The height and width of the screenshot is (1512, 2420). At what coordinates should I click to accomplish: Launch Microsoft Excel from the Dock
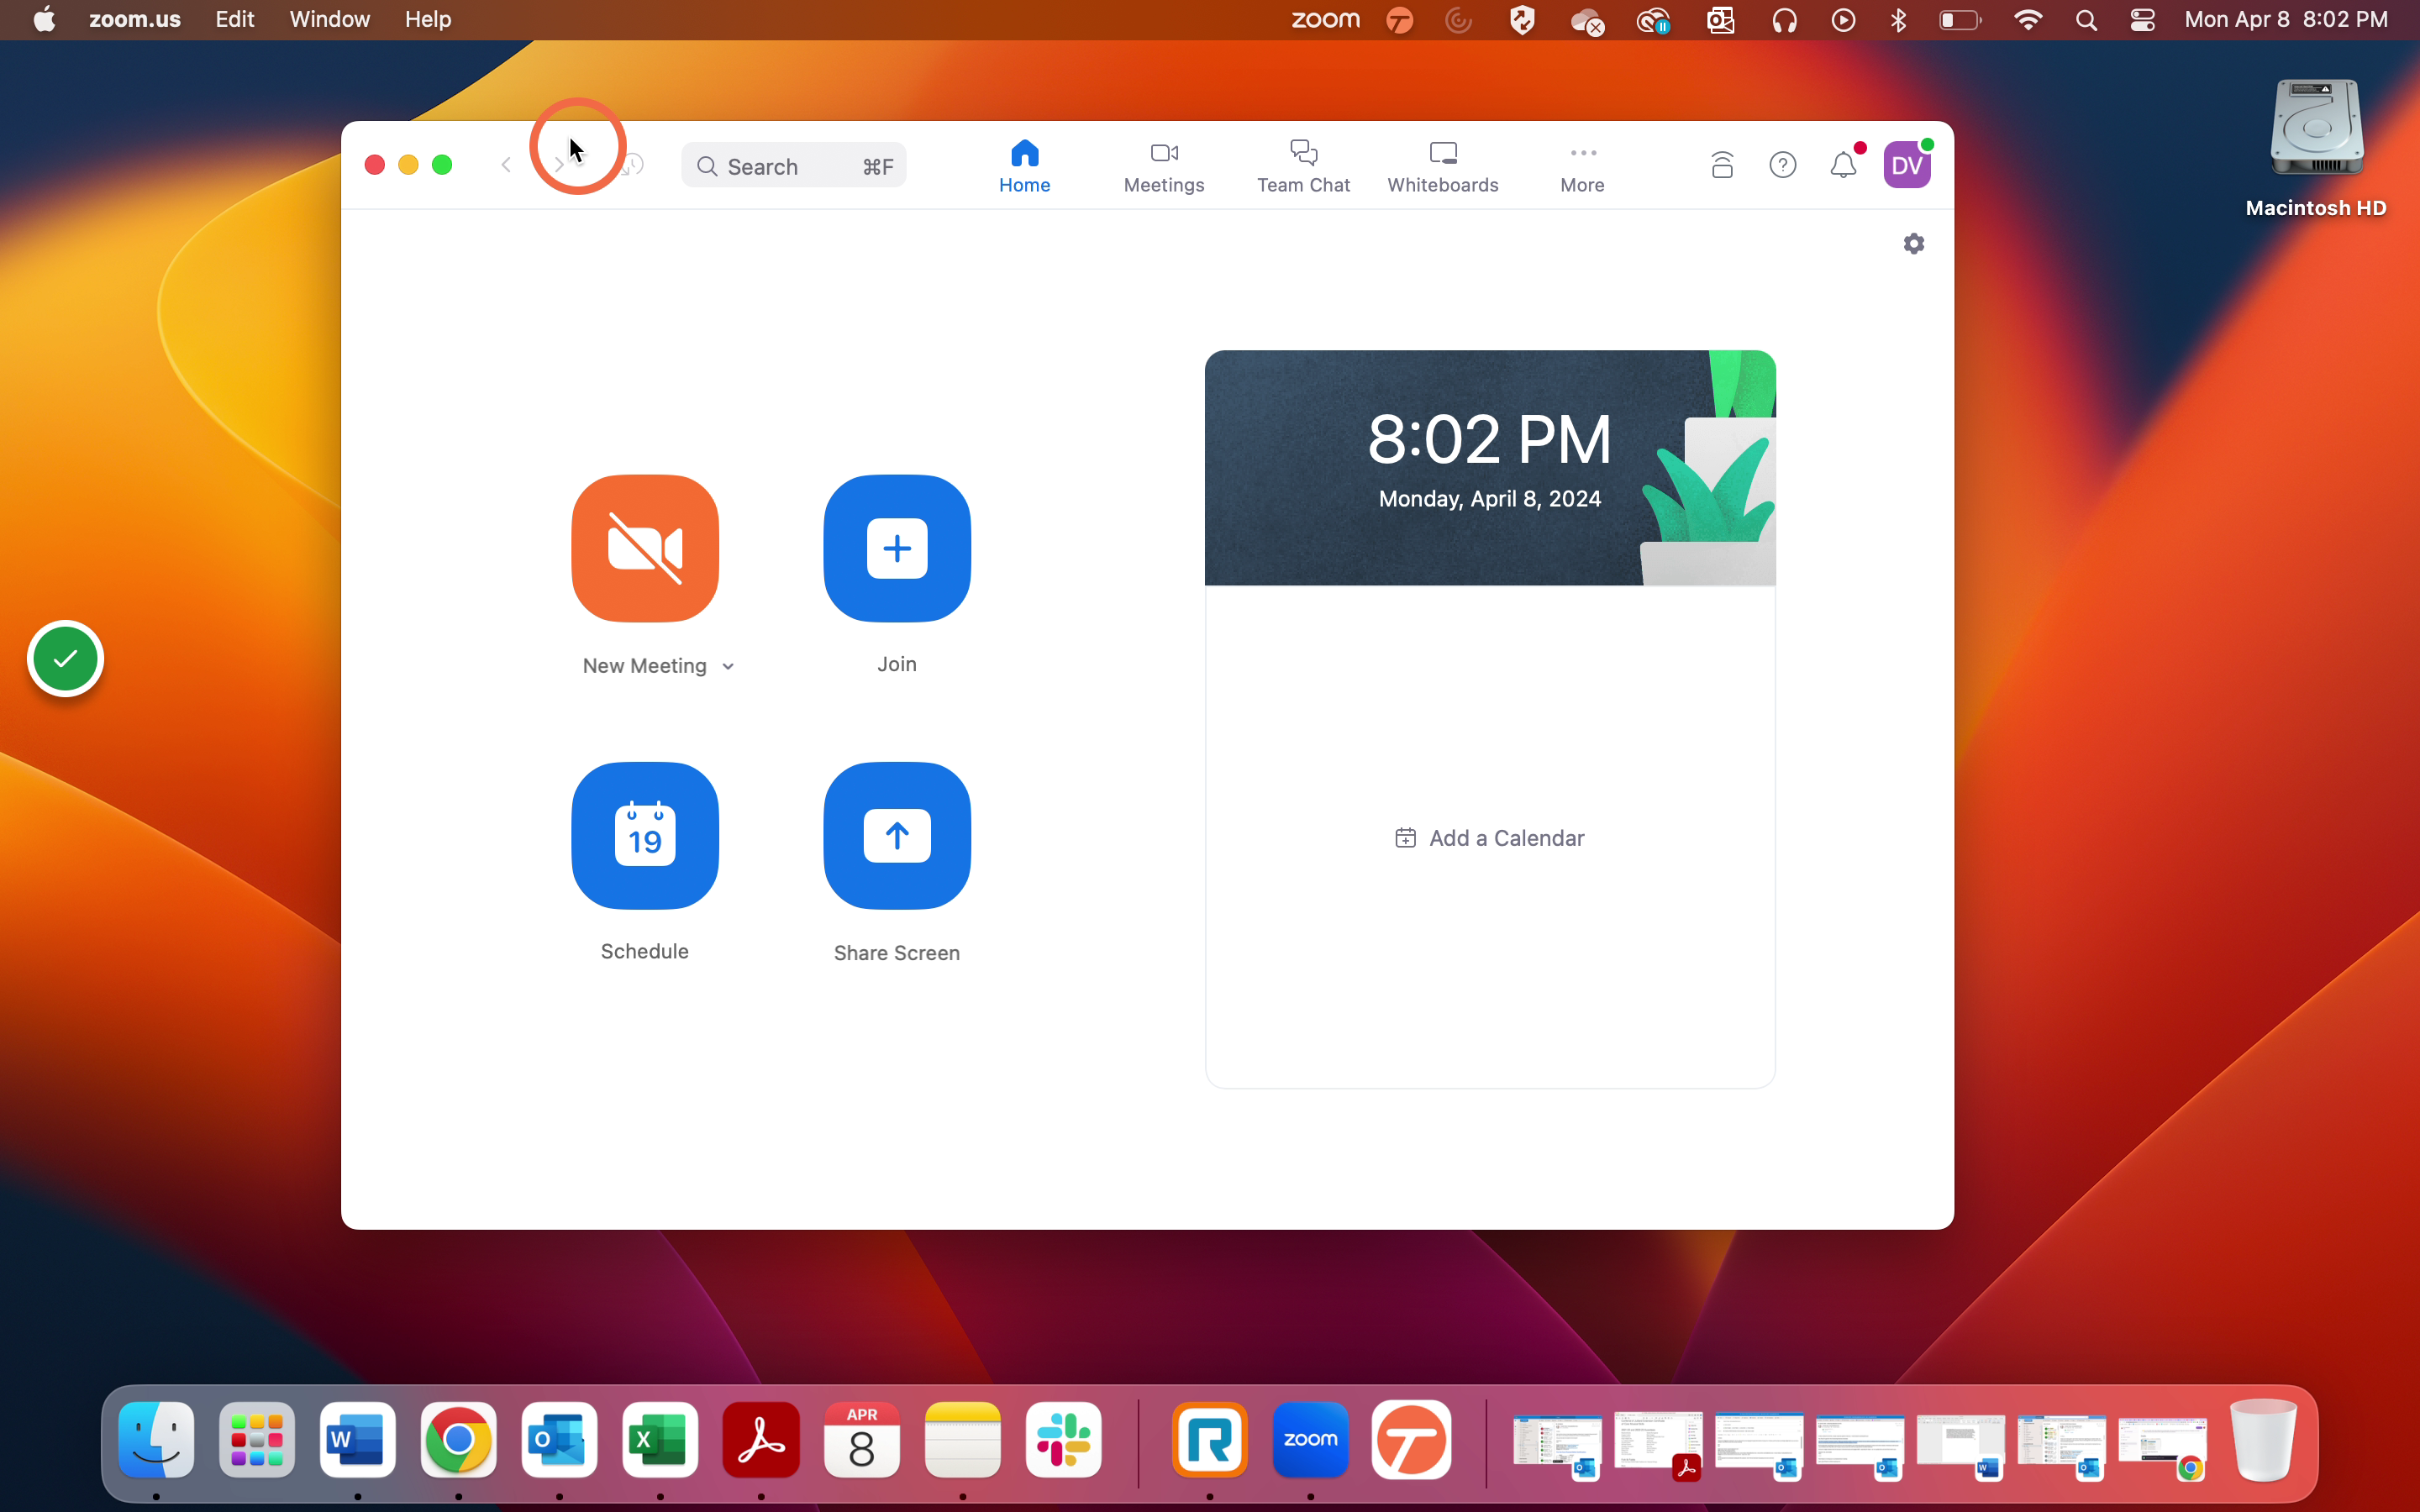[x=660, y=1439]
